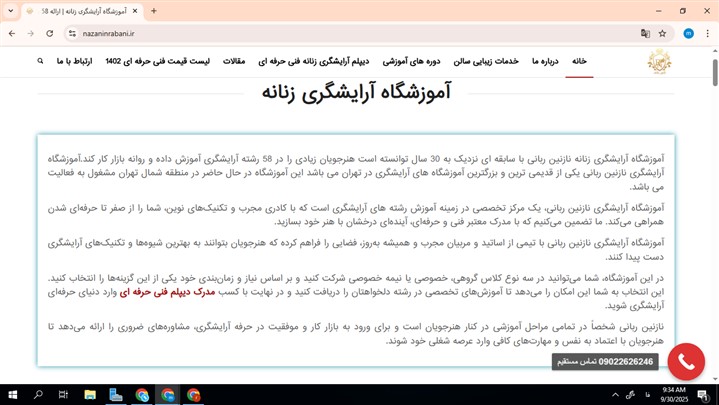Bookmark this page with the star icon

click(x=662, y=33)
